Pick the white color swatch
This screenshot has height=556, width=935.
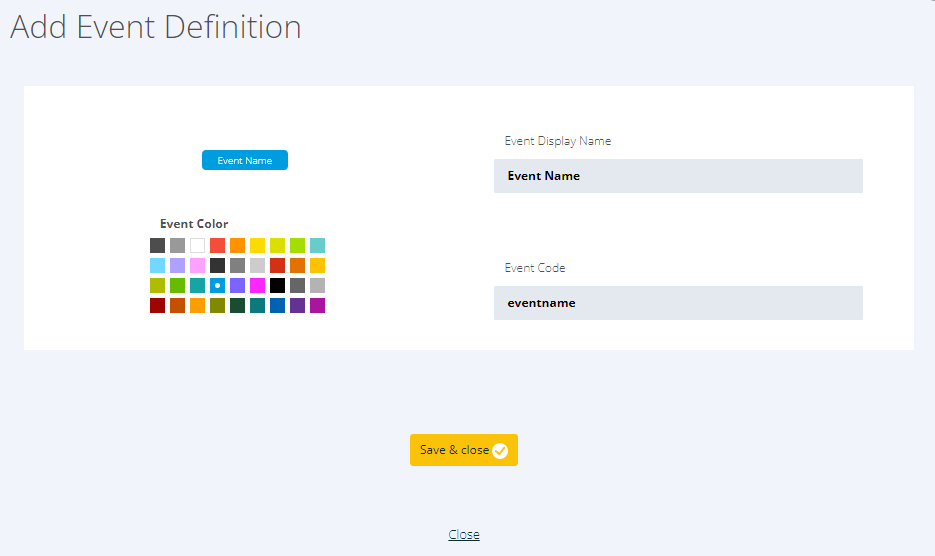tap(197, 245)
